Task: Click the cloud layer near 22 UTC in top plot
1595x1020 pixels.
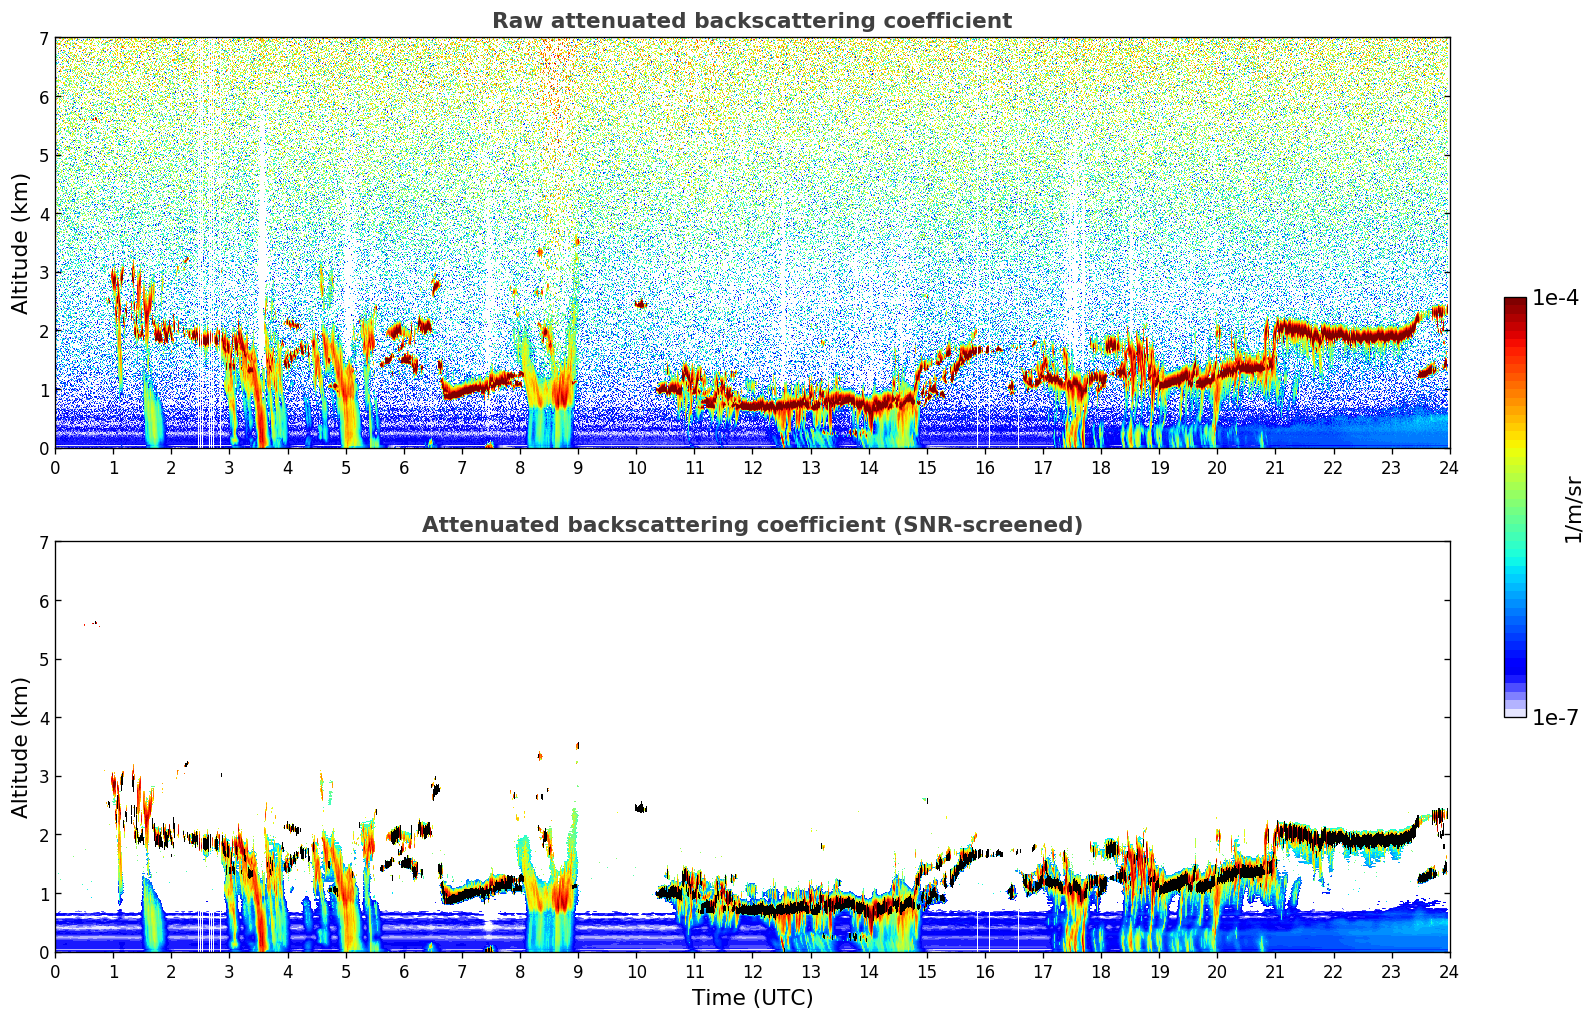Action: pos(1333,334)
